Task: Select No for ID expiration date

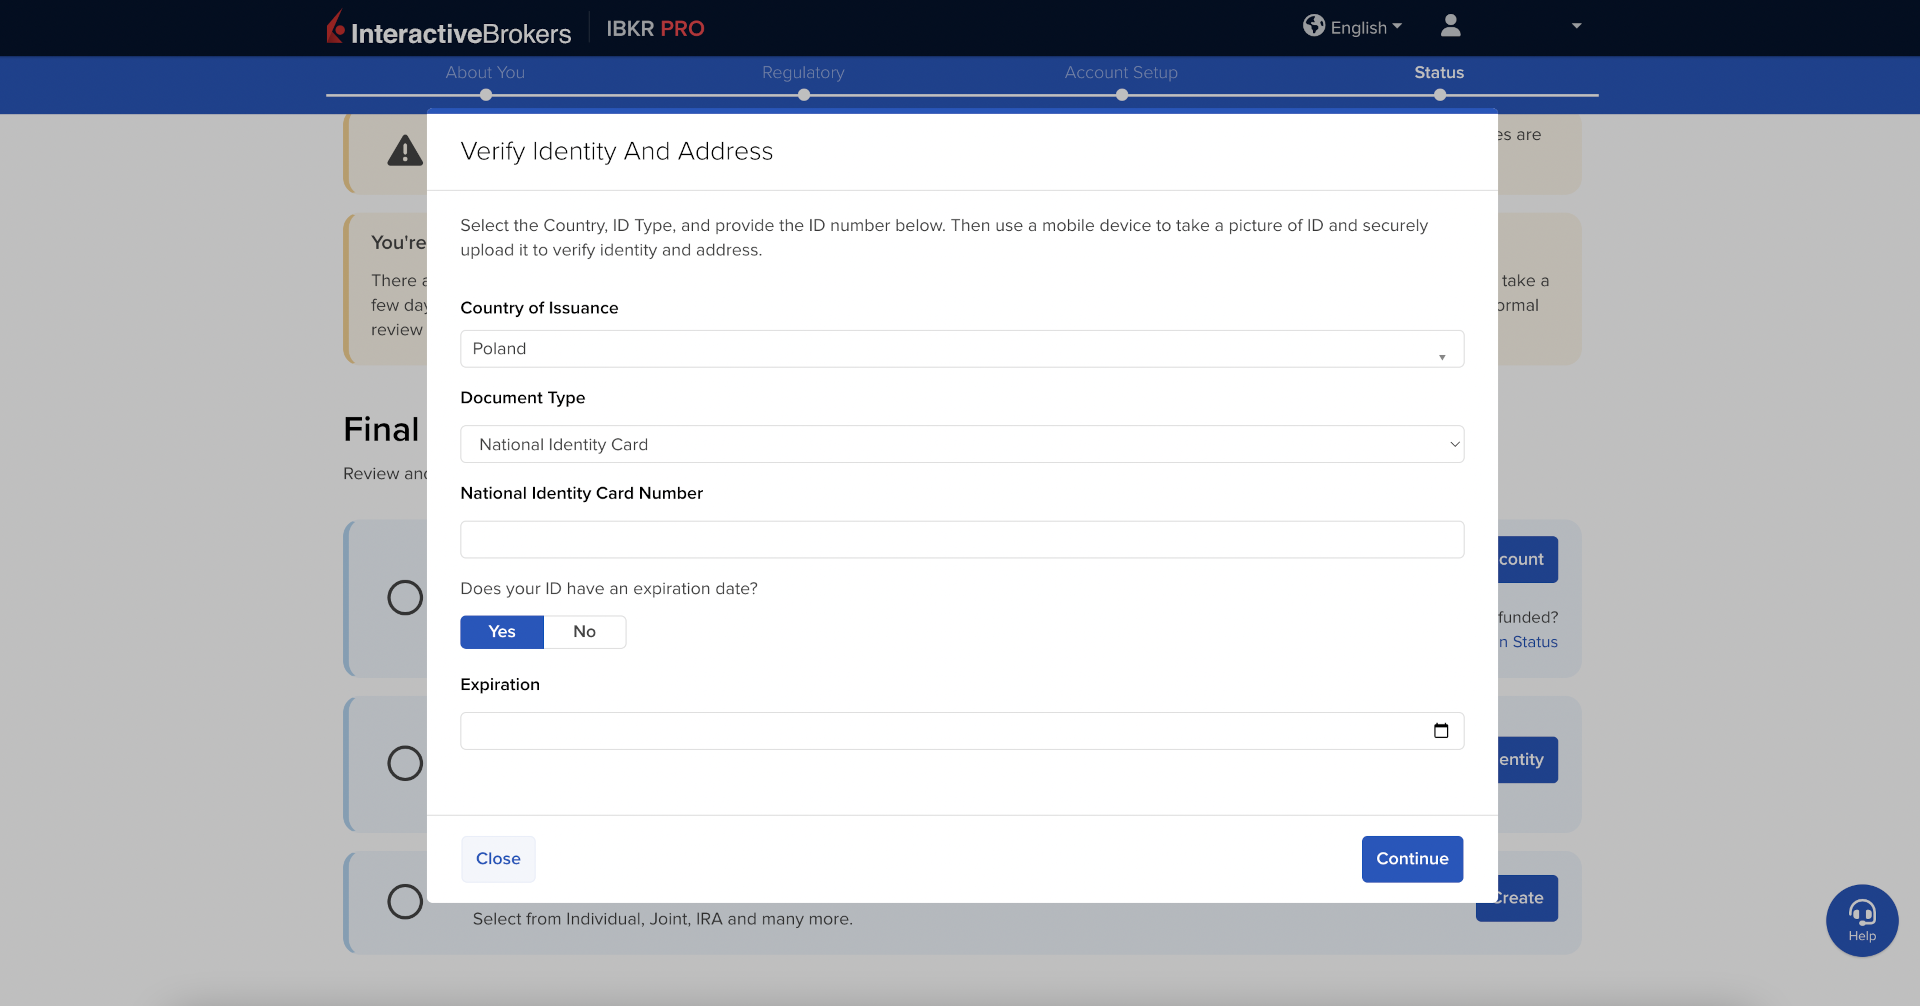Action: coord(584,632)
